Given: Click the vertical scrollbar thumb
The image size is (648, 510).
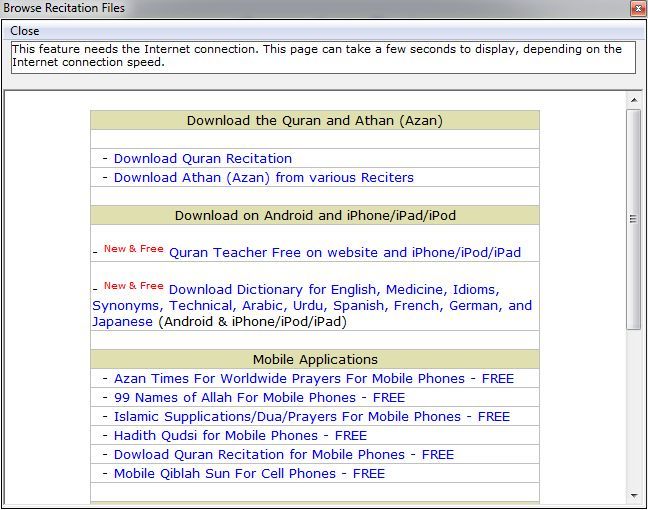Looking at the screenshot, I should tap(634, 219).
